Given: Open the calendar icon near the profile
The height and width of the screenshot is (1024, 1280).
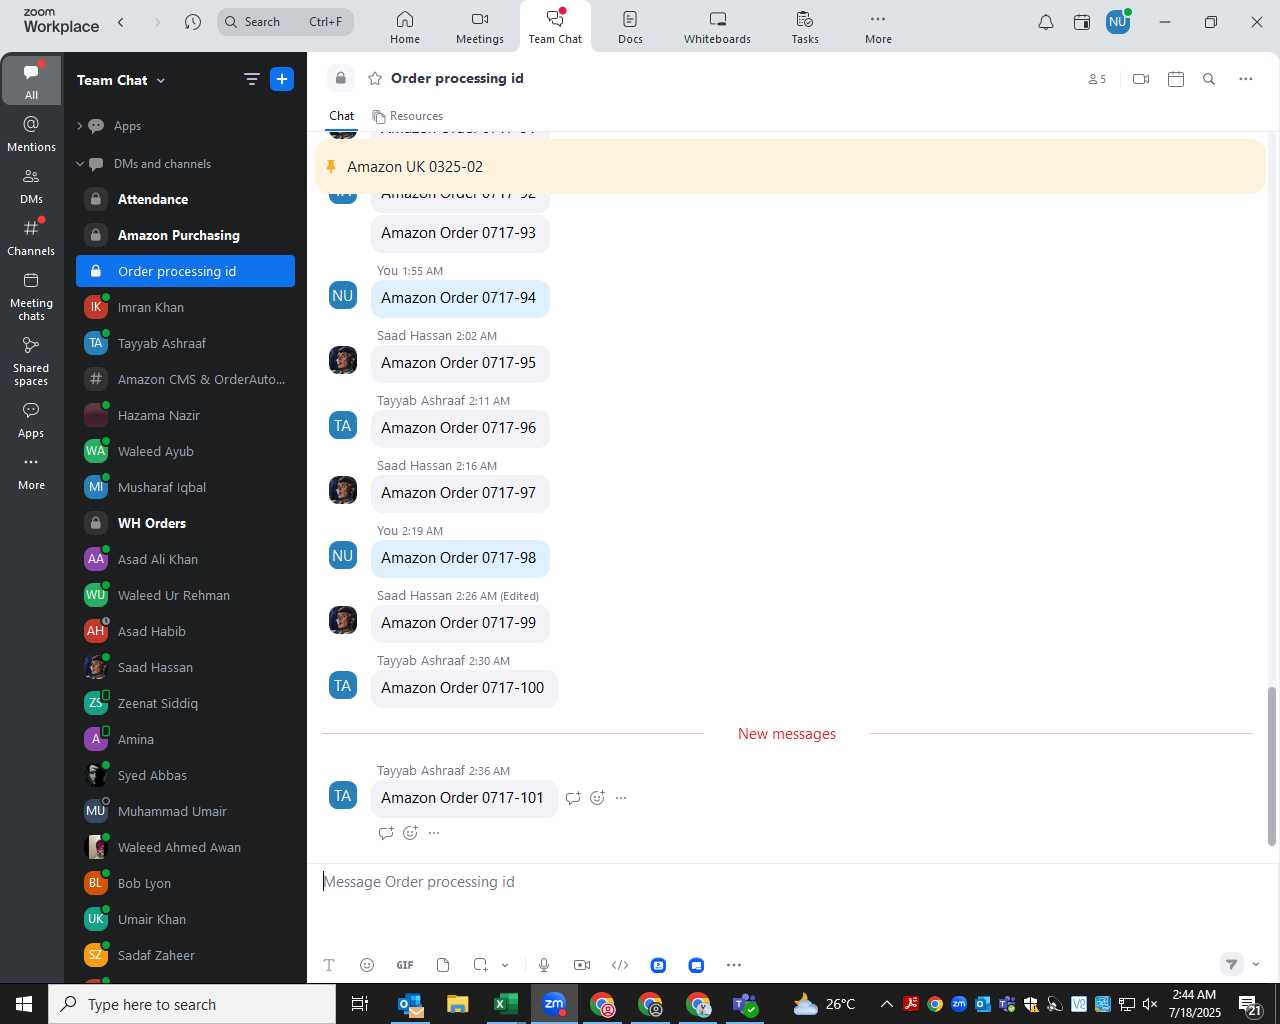Looking at the screenshot, I should [1082, 22].
